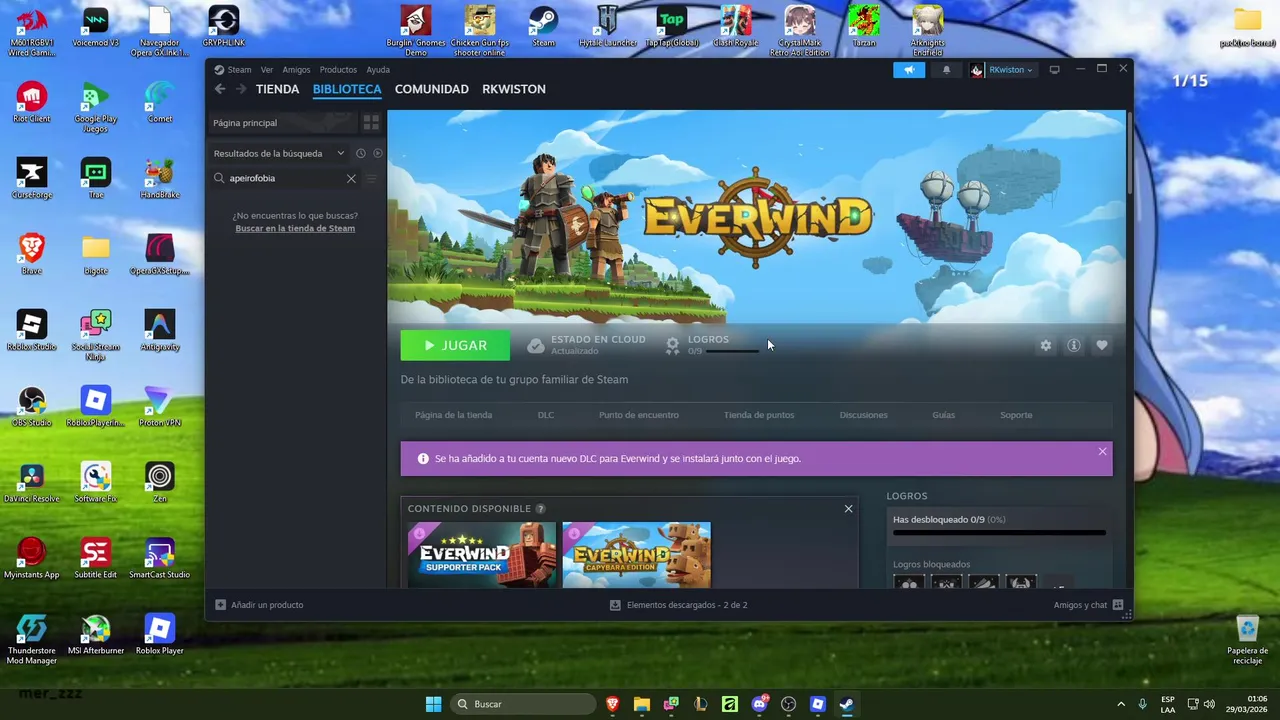Click into the library search field

pyautogui.click(x=287, y=178)
